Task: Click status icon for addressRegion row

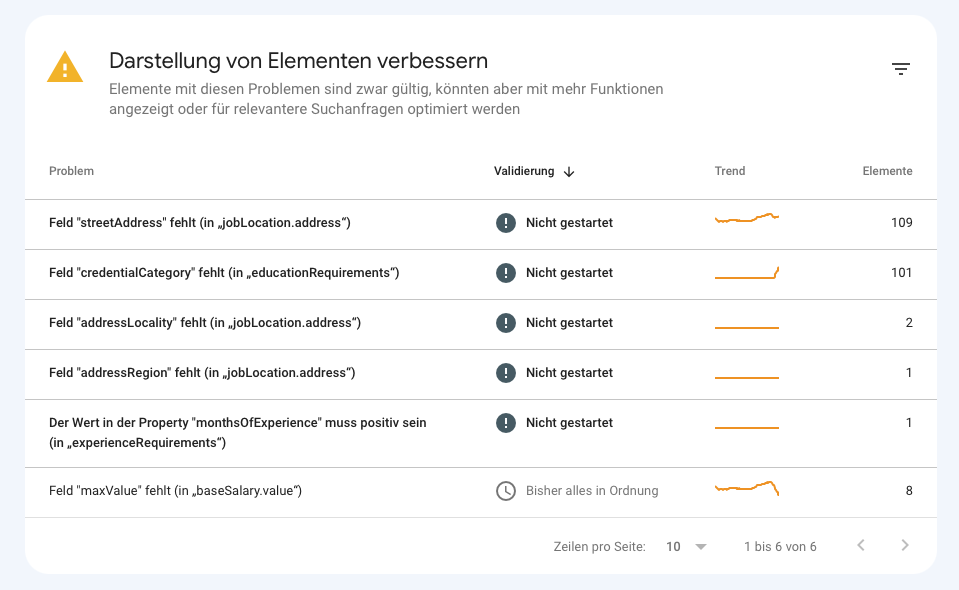Action: tap(506, 373)
